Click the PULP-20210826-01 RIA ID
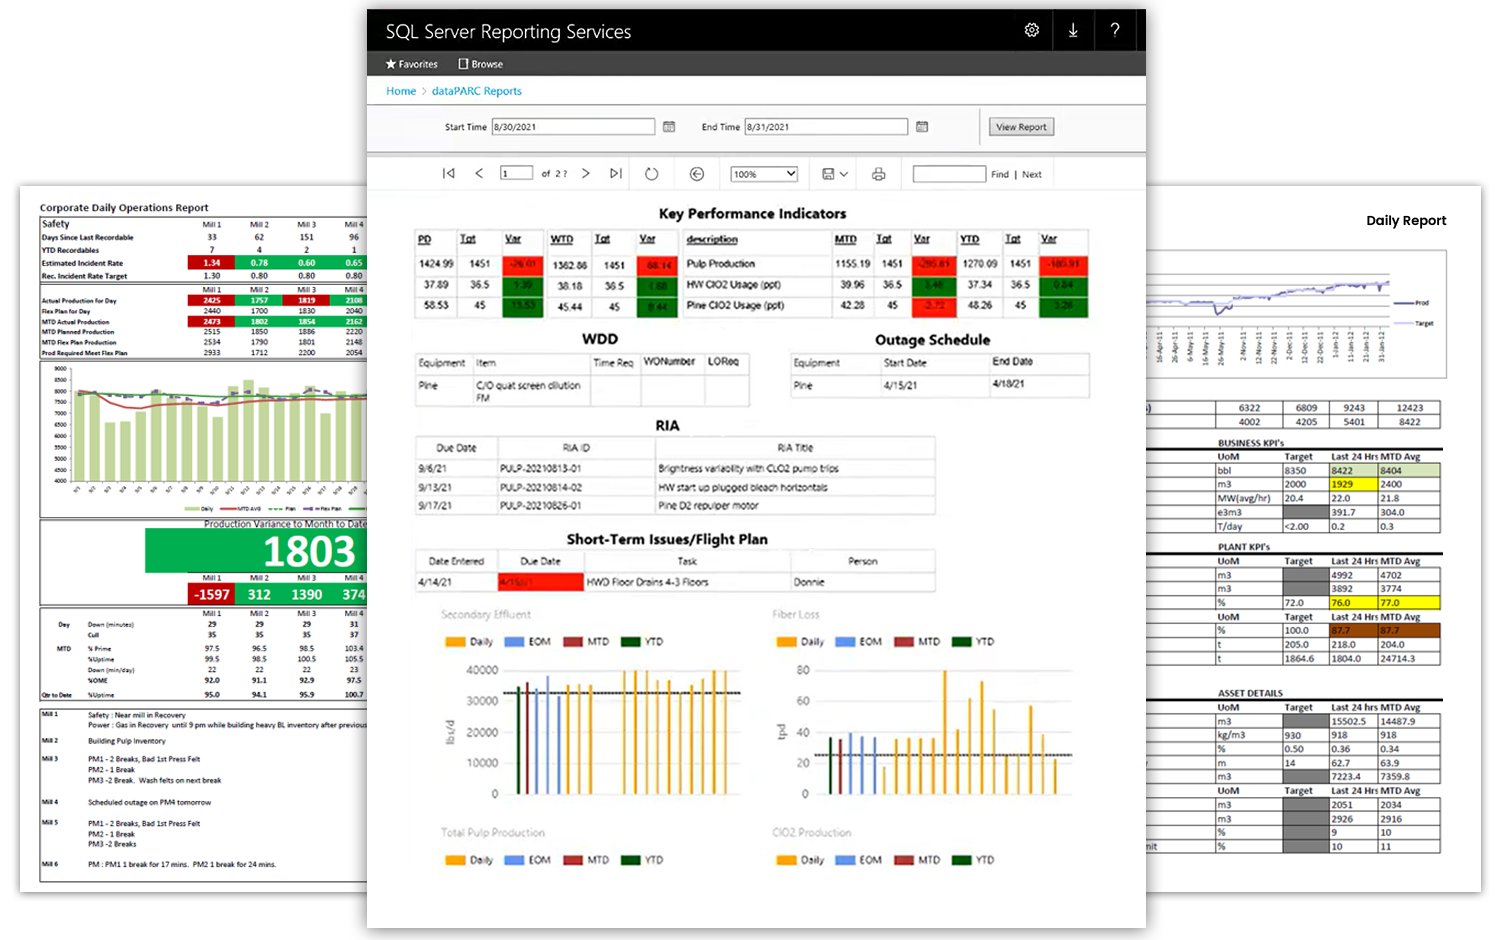 coord(541,506)
